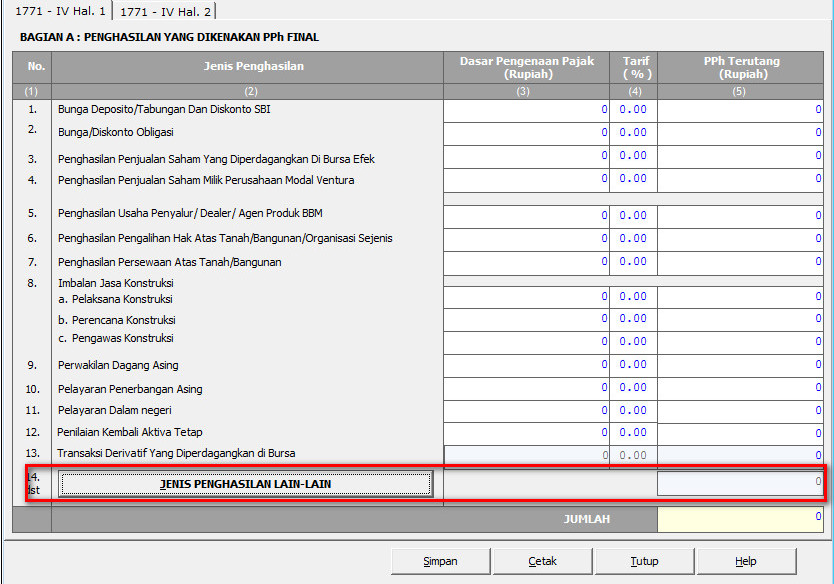Click PPh Terutang field for Perusahaan Modal Ventura

(x=740, y=180)
